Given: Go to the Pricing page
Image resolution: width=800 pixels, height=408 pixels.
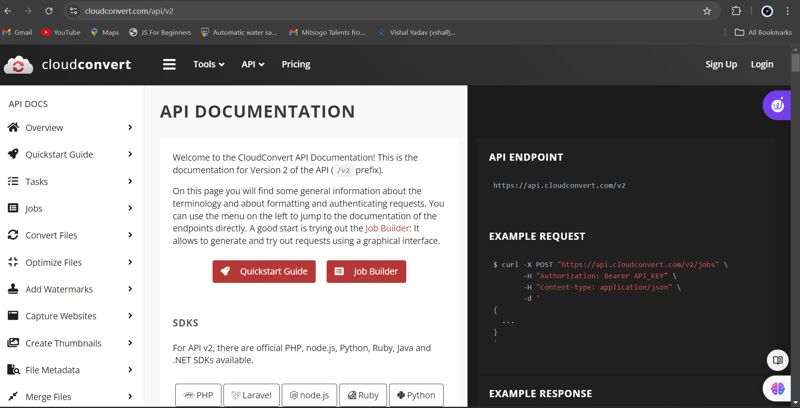Looking at the screenshot, I should tap(296, 64).
